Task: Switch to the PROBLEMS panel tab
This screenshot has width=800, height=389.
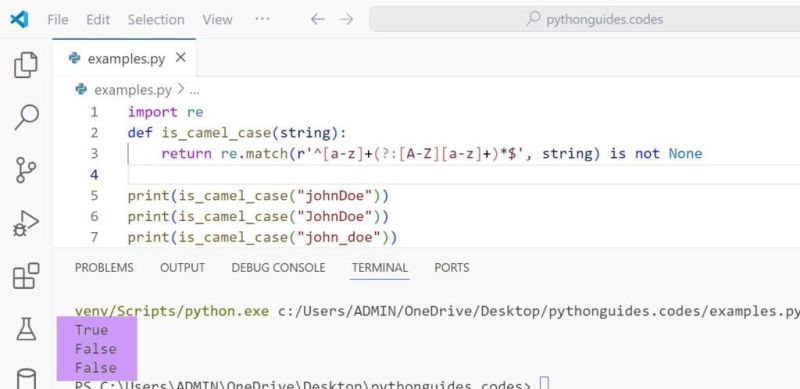Action: 104,268
